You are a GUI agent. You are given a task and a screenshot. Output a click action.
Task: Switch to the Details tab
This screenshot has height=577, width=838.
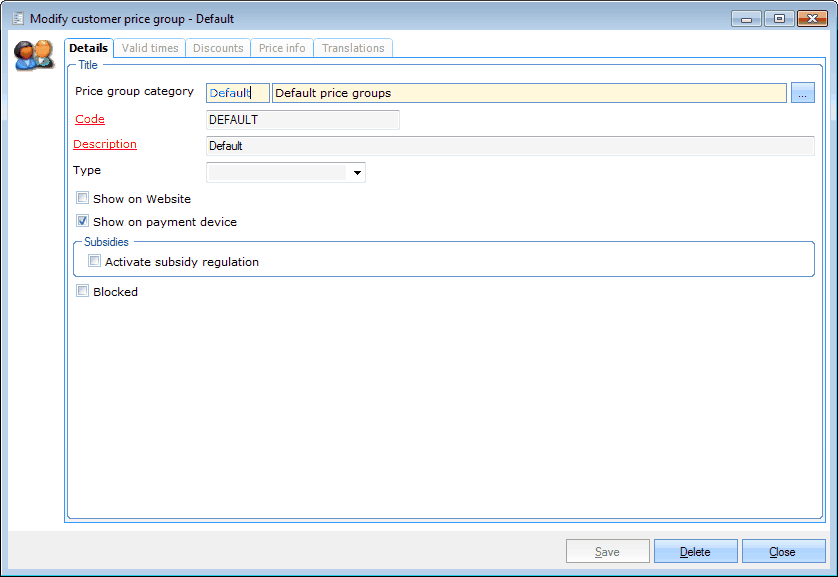coord(89,48)
